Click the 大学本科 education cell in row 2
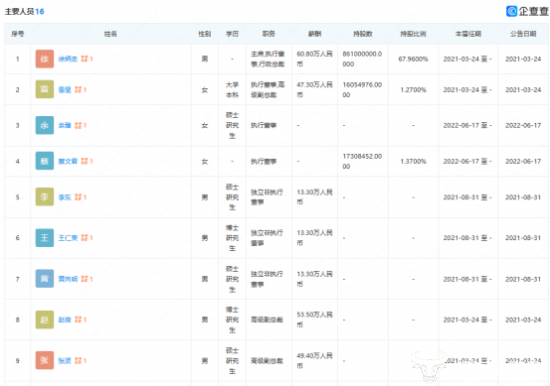The width and height of the screenshot is (550, 386). (232, 90)
